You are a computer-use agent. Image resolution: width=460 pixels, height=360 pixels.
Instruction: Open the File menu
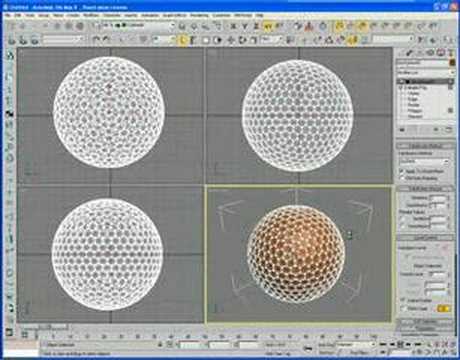7,15
